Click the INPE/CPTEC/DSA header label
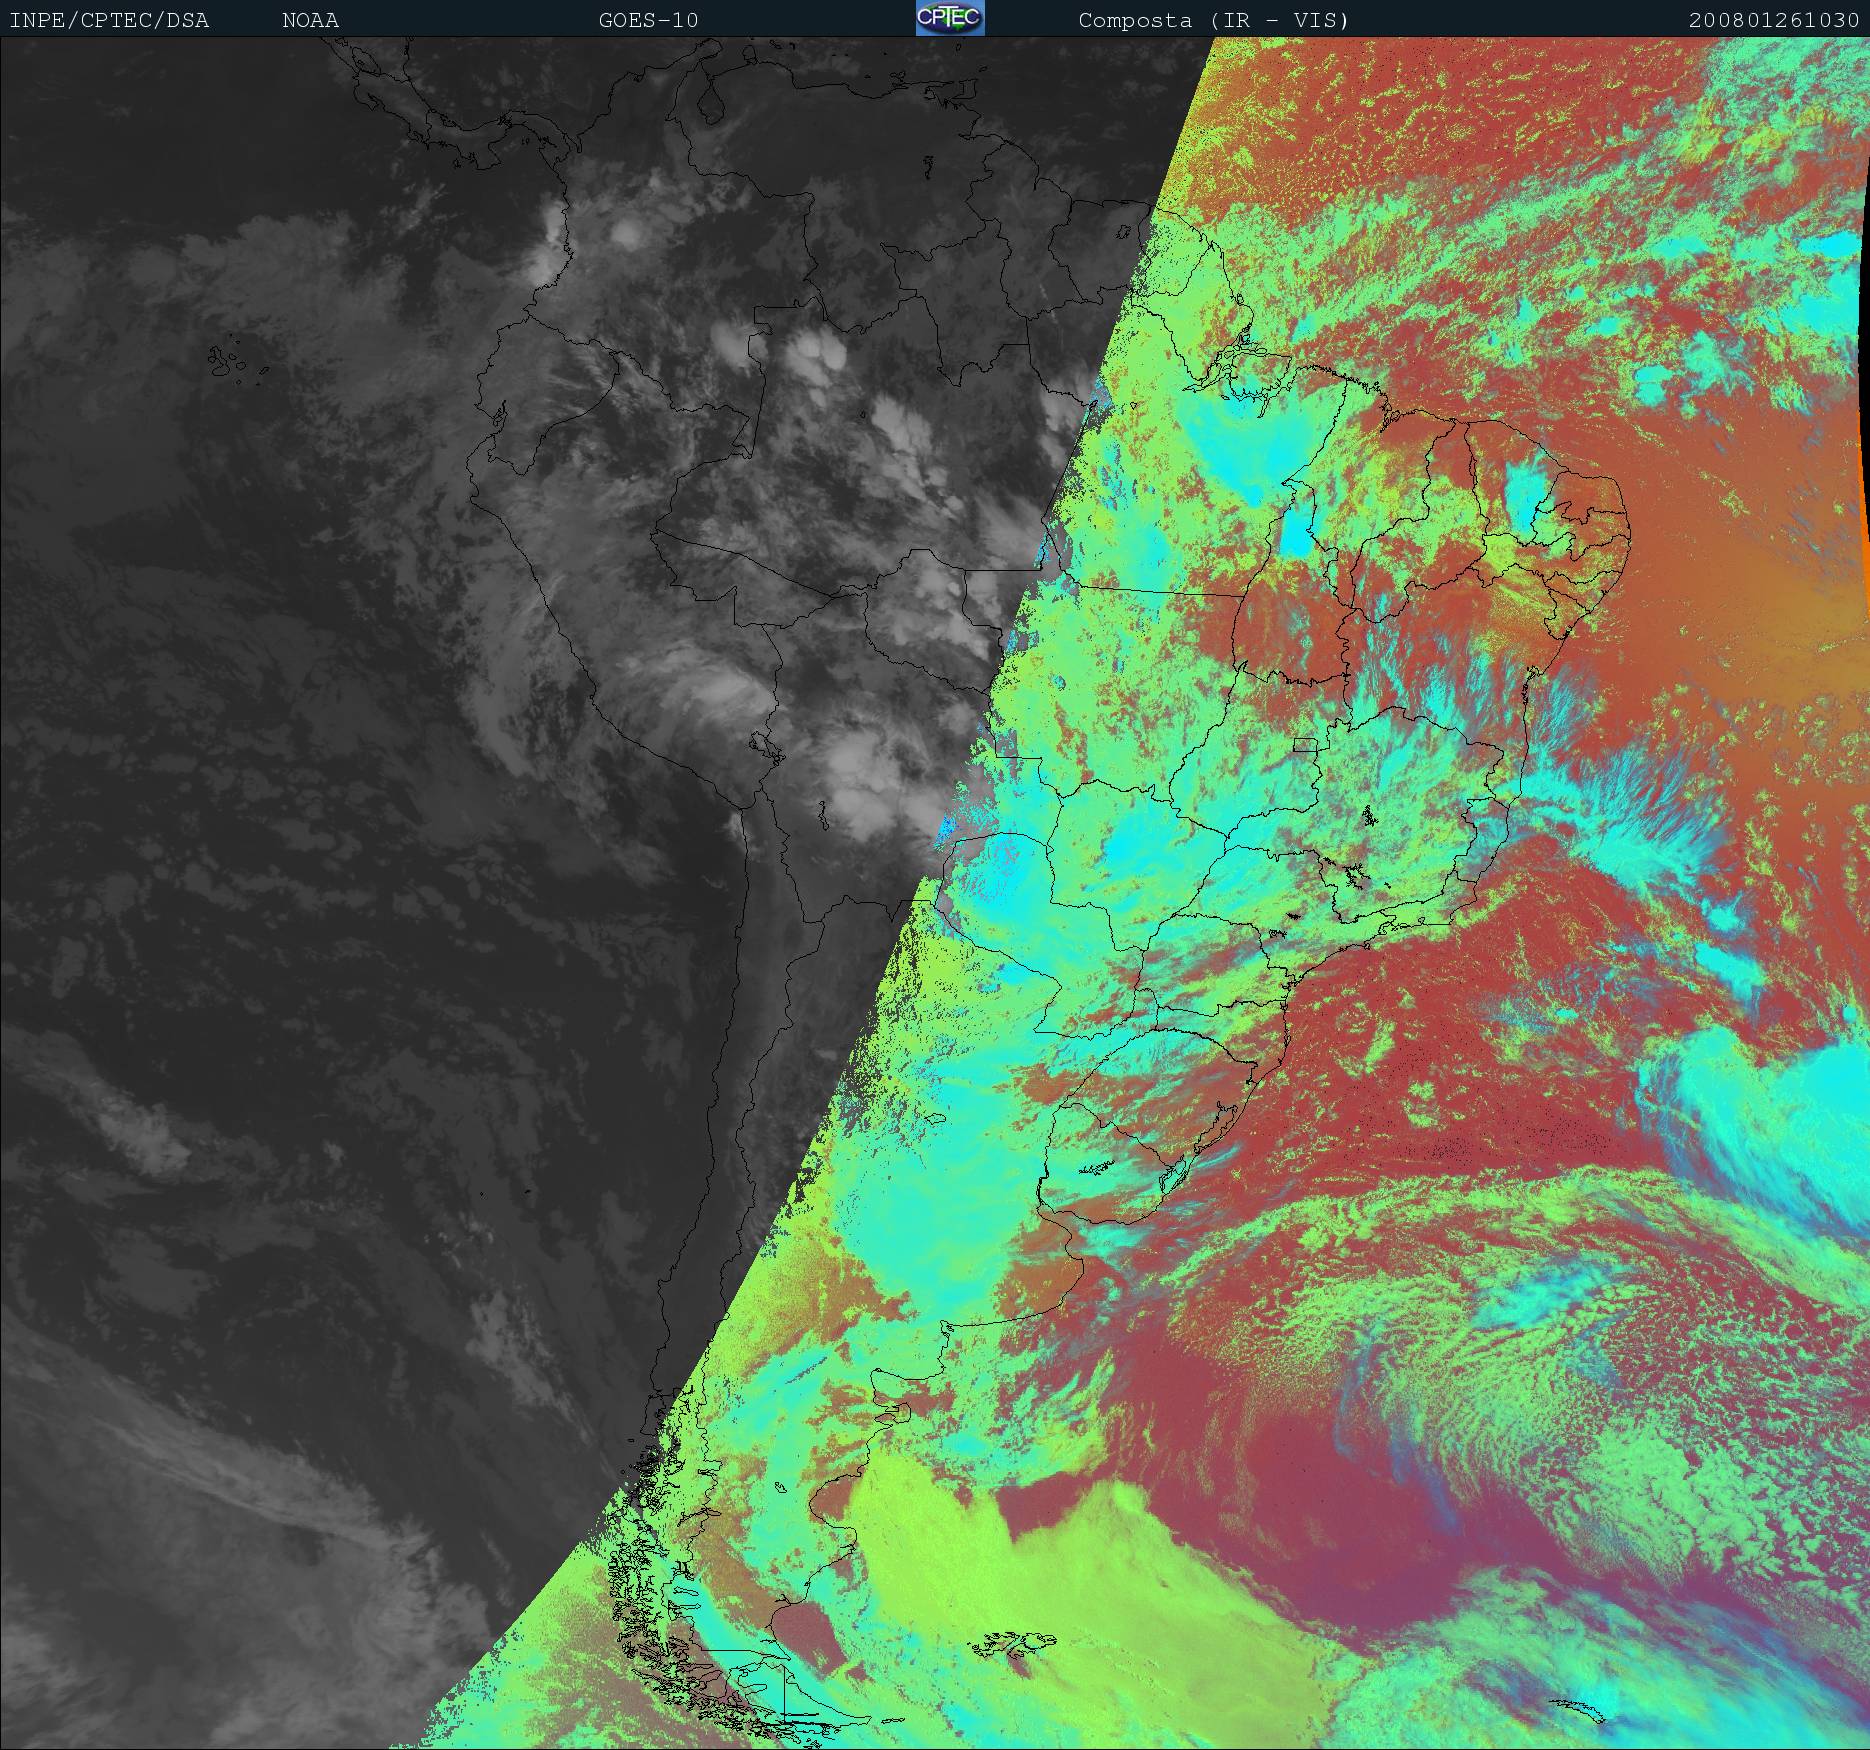1870x1750 pixels. point(109,21)
